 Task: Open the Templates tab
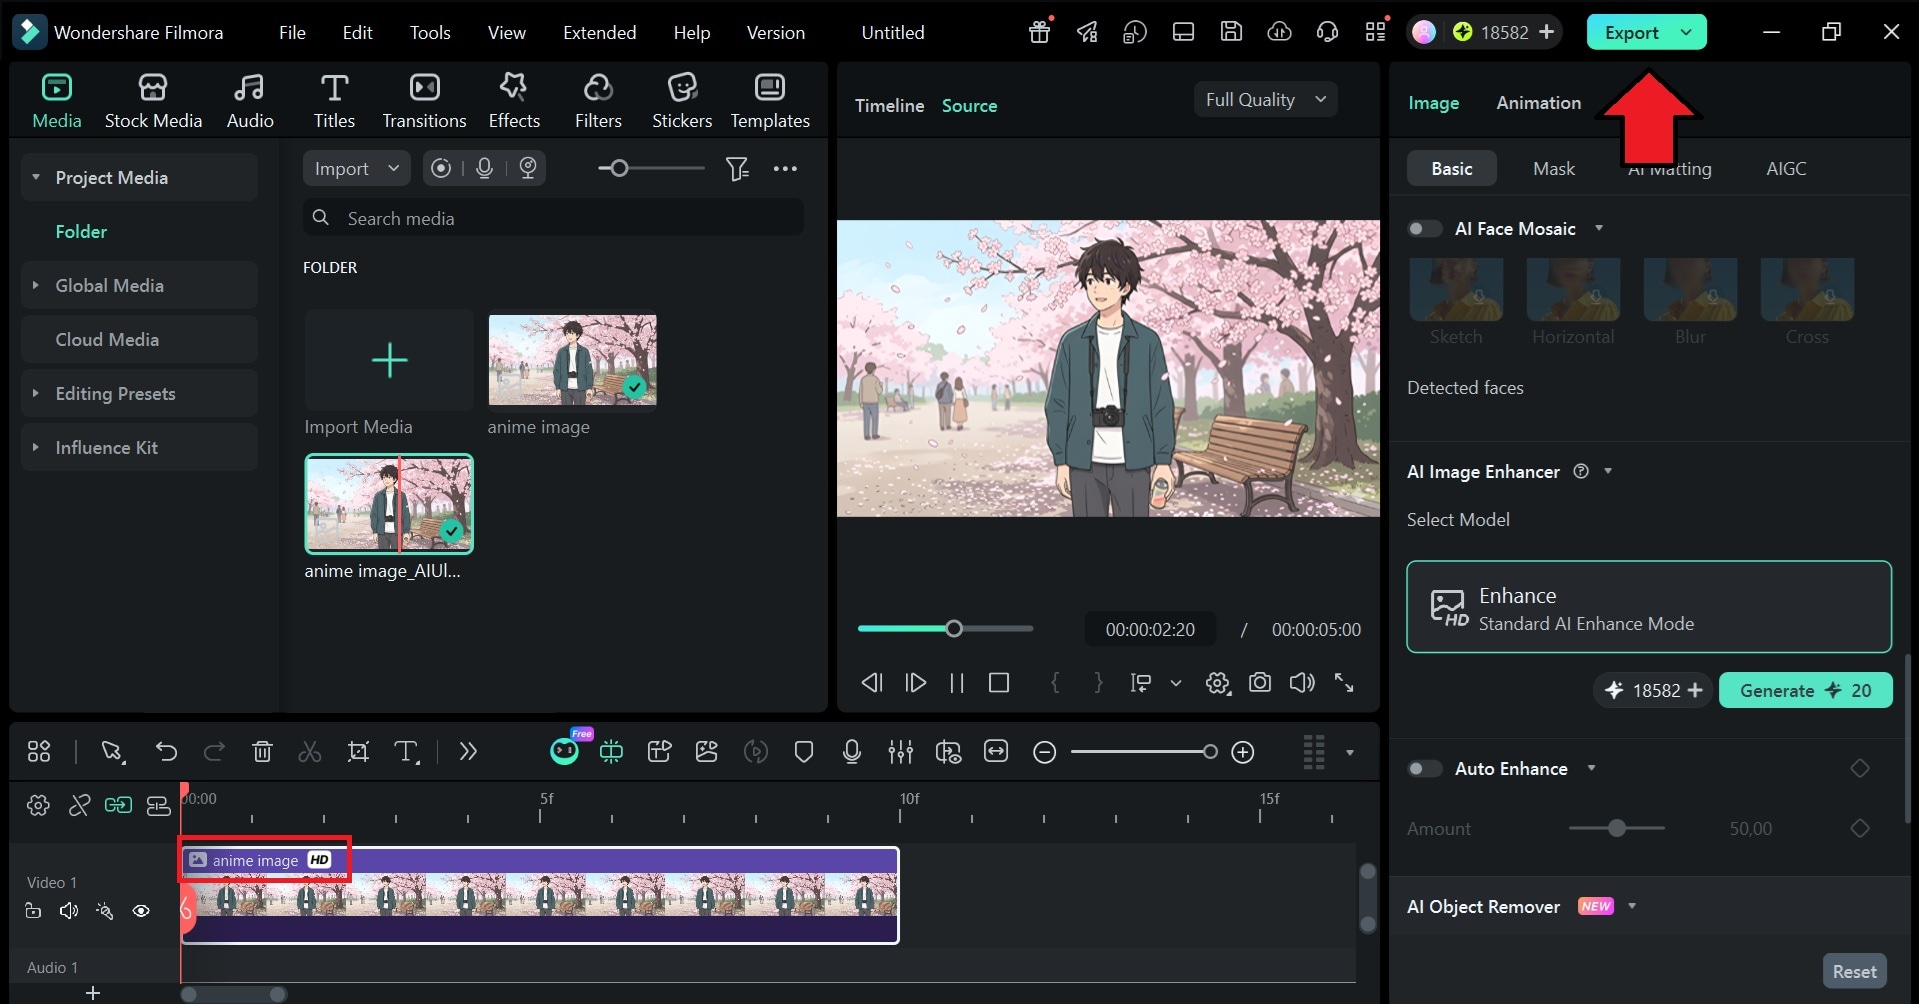tap(770, 101)
